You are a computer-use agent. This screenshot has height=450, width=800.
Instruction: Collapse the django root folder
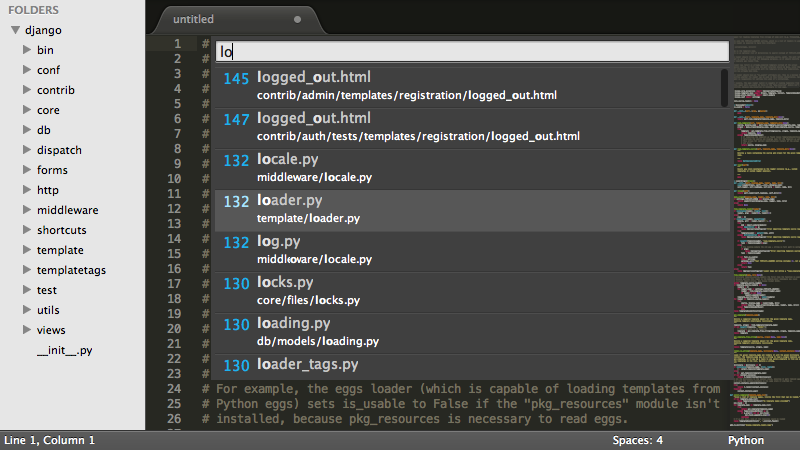click(x=16, y=30)
